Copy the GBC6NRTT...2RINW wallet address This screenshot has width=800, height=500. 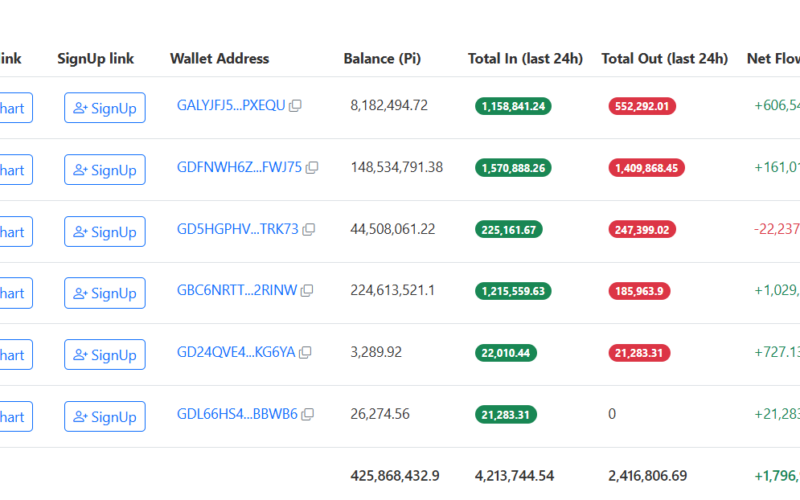(x=307, y=291)
